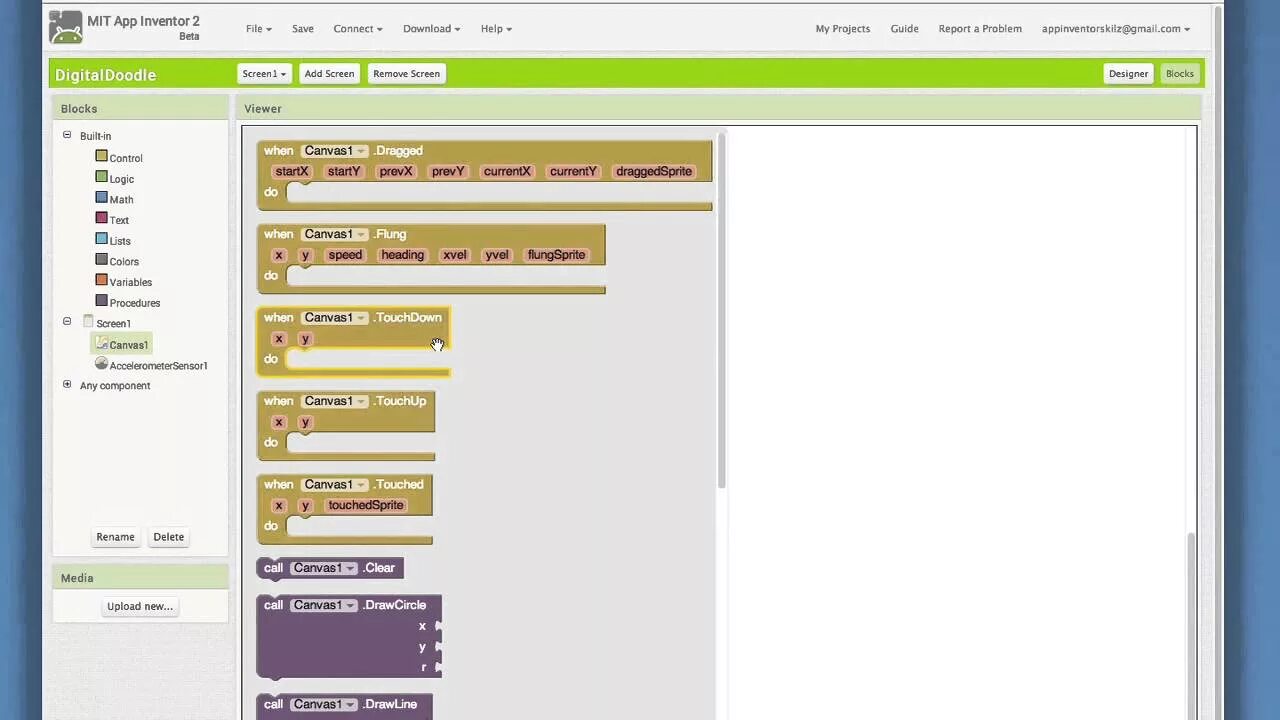This screenshot has height=720, width=1280.
Task: Select the xvel parameter
Action: pyautogui.click(x=455, y=255)
